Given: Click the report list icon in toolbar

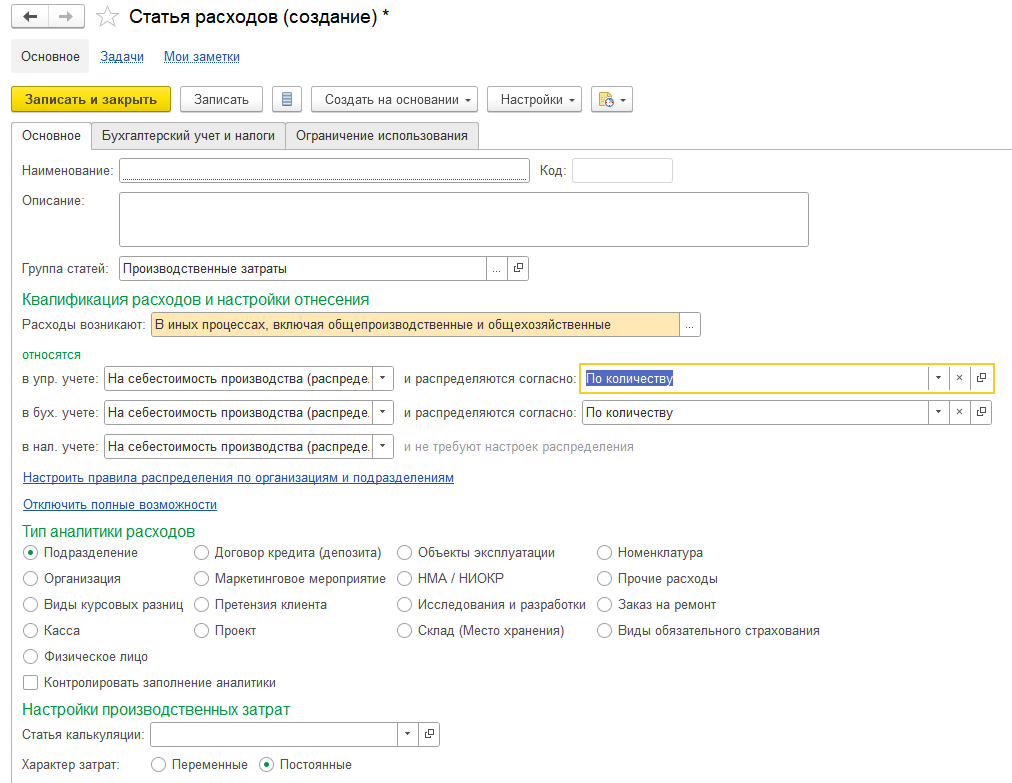Looking at the screenshot, I should coord(287,100).
